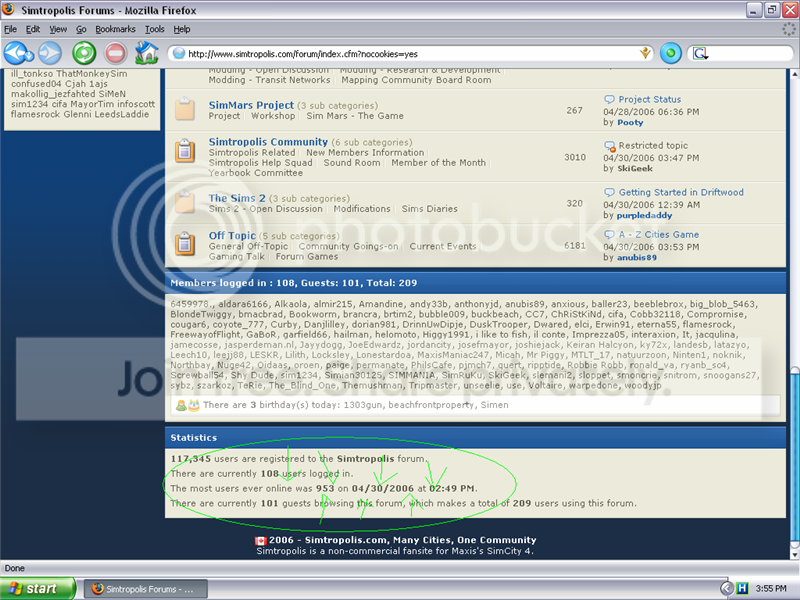
Task: Click the browser Back arrow button
Action: tap(18, 53)
